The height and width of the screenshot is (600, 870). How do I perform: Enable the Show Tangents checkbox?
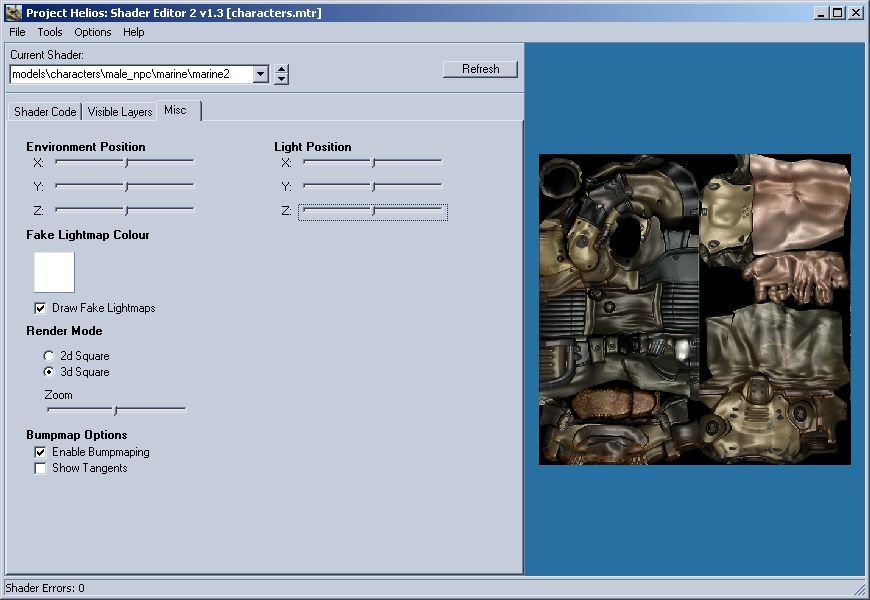[x=41, y=468]
